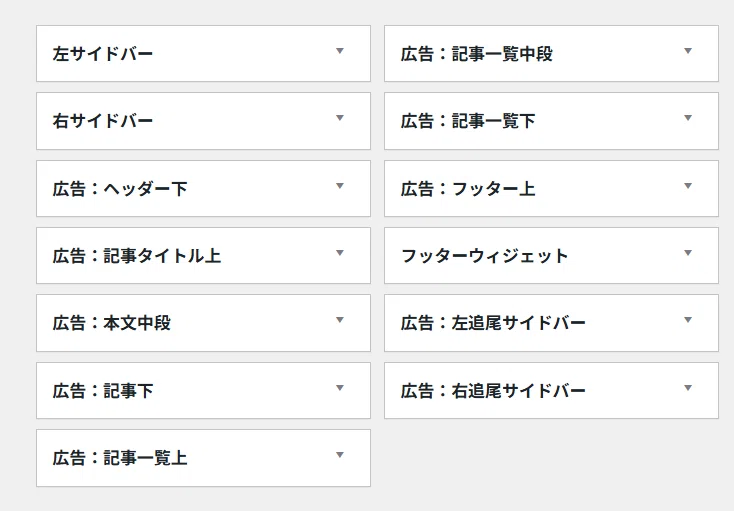Select the 広告：本文中段 heading
734x511 pixels.
(x=112, y=323)
